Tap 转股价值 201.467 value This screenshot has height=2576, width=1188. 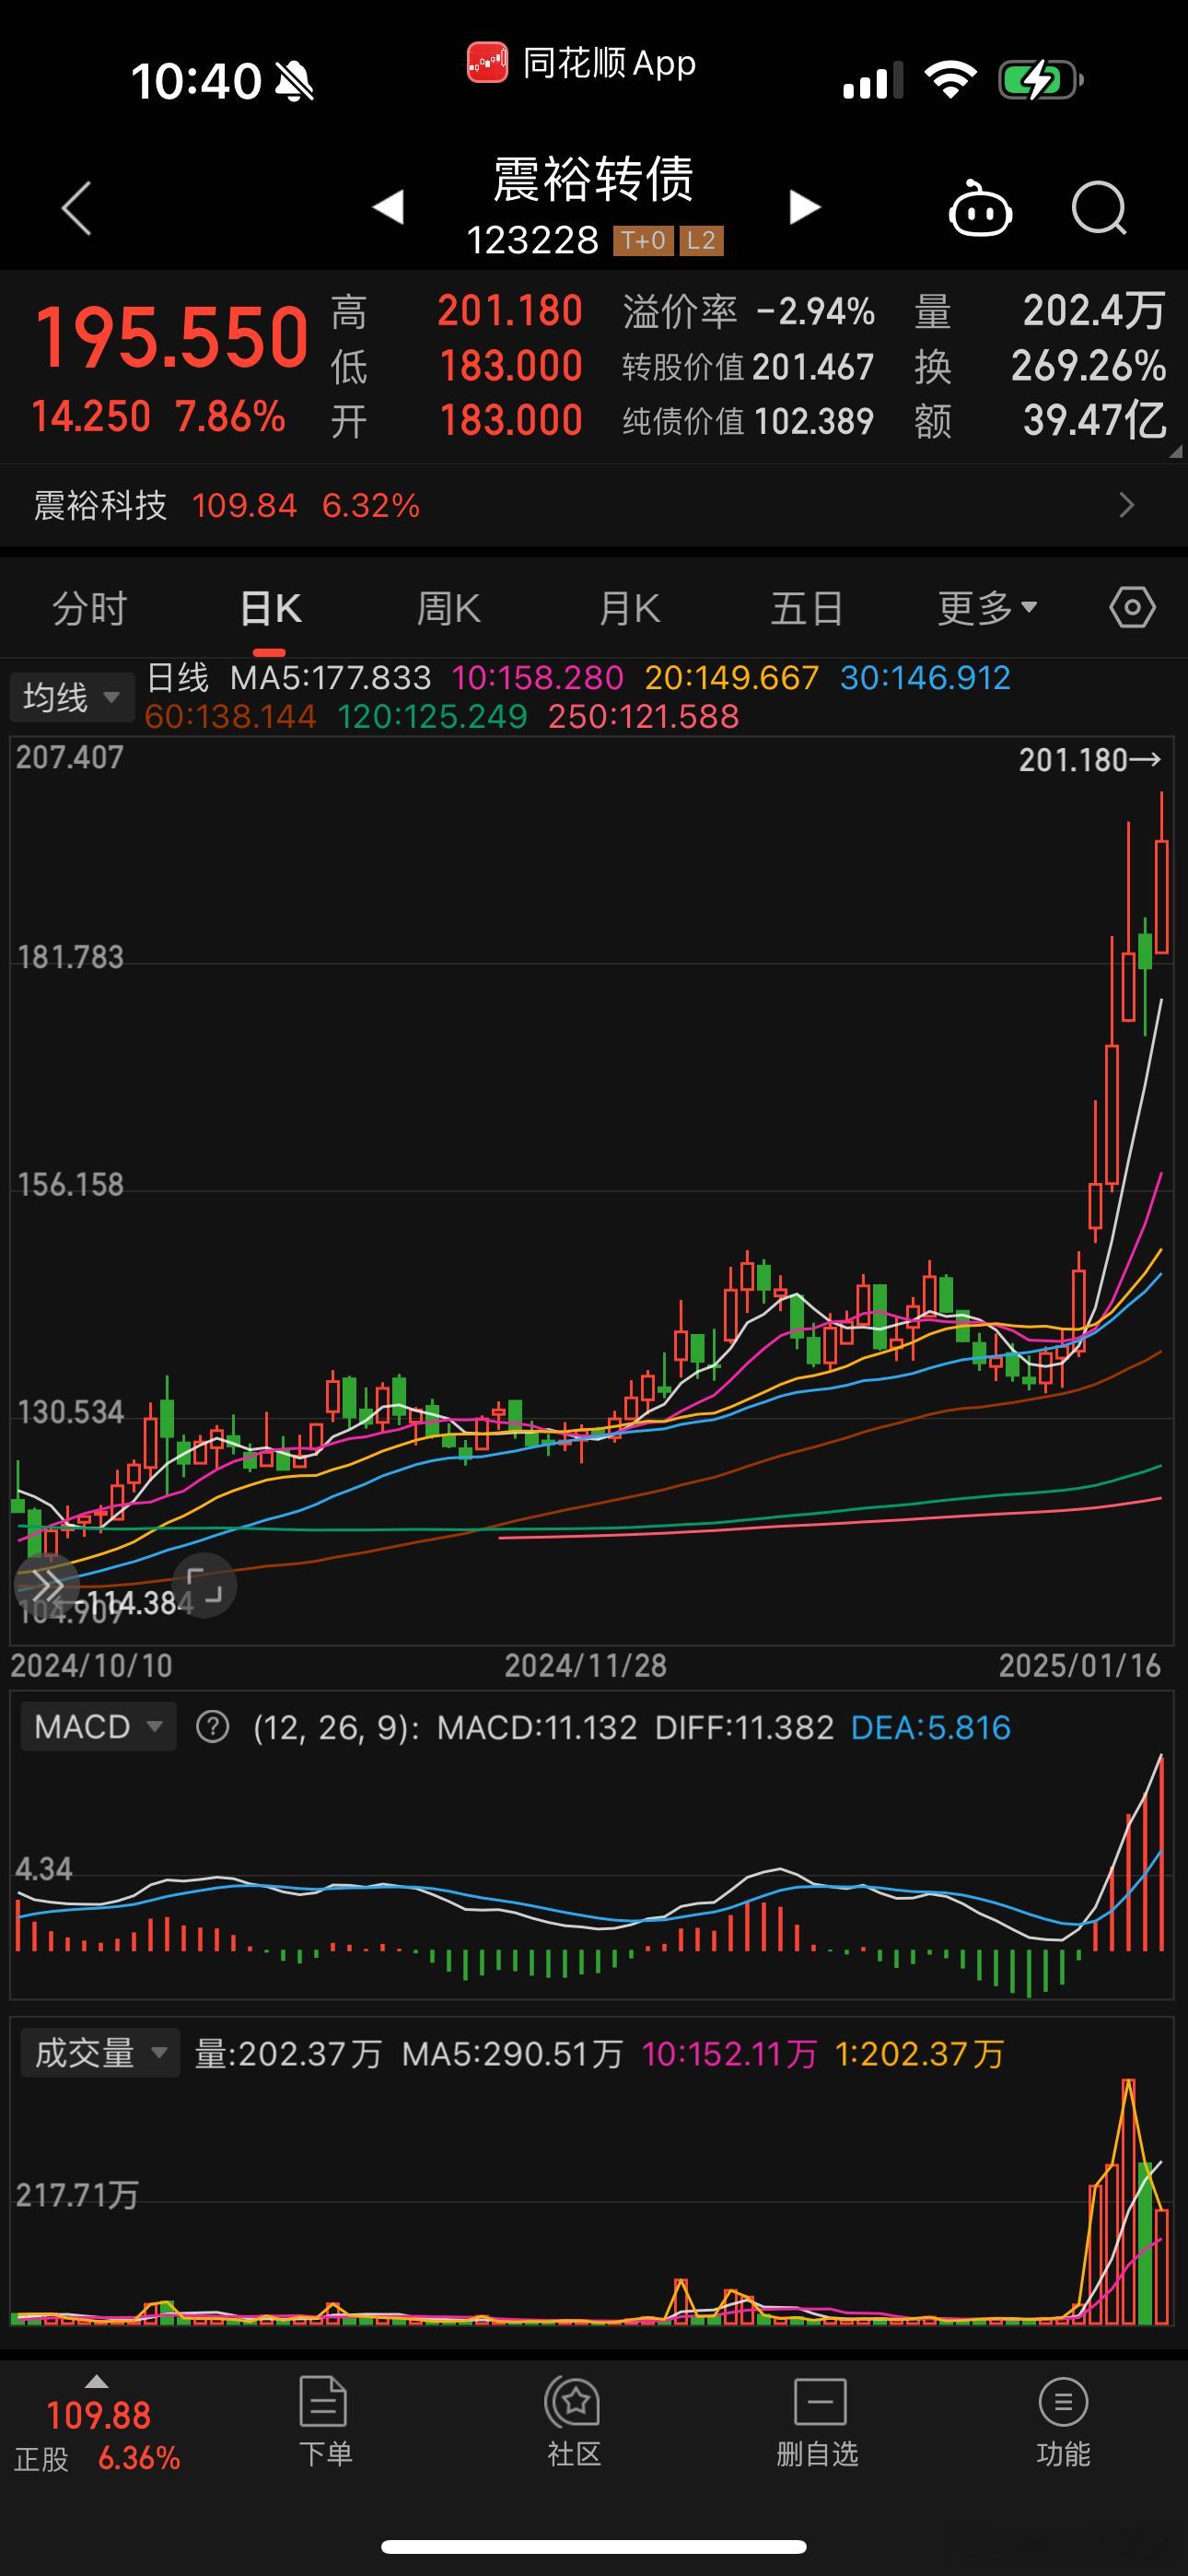[813, 367]
